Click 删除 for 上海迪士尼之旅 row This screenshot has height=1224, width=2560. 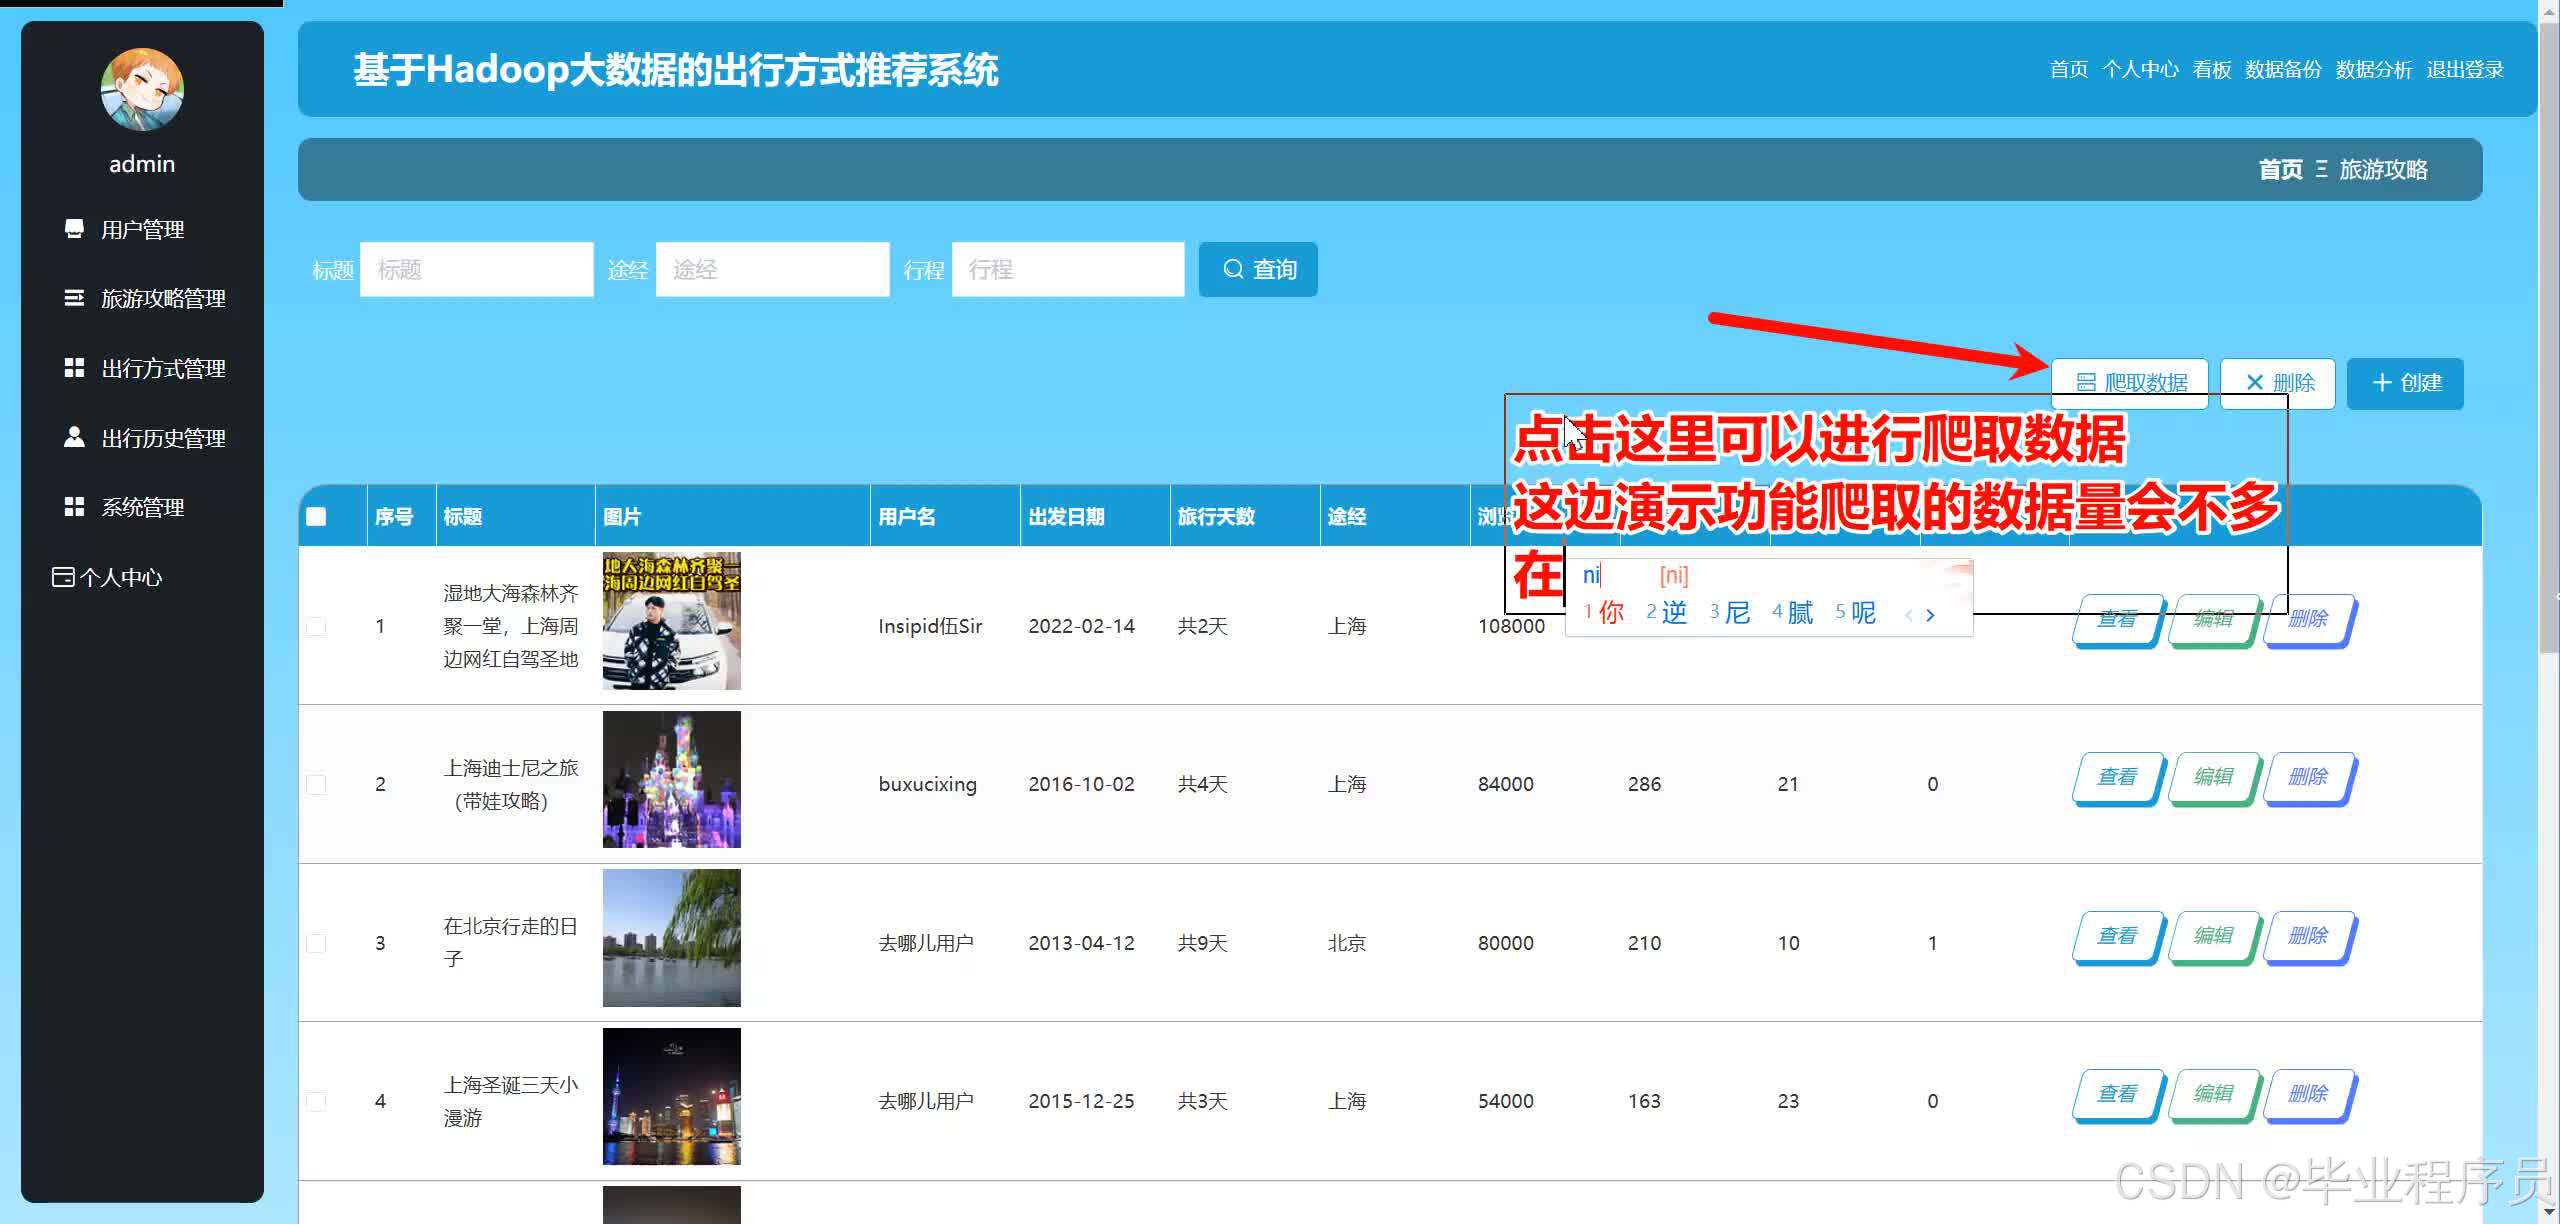click(2309, 777)
